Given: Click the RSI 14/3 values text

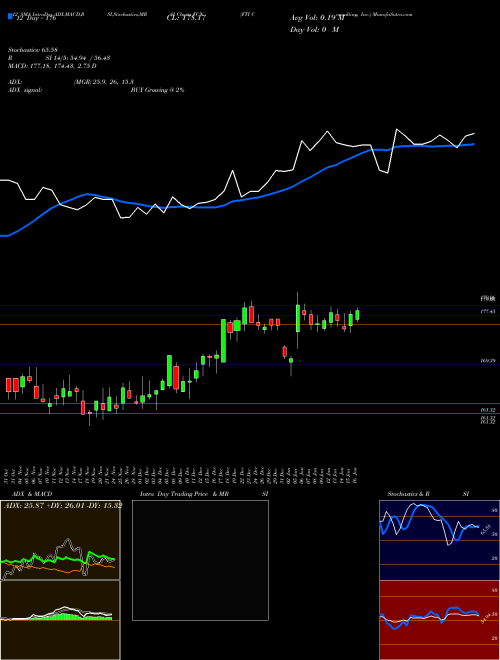Looking at the screenshot, I should click(59, 58).
